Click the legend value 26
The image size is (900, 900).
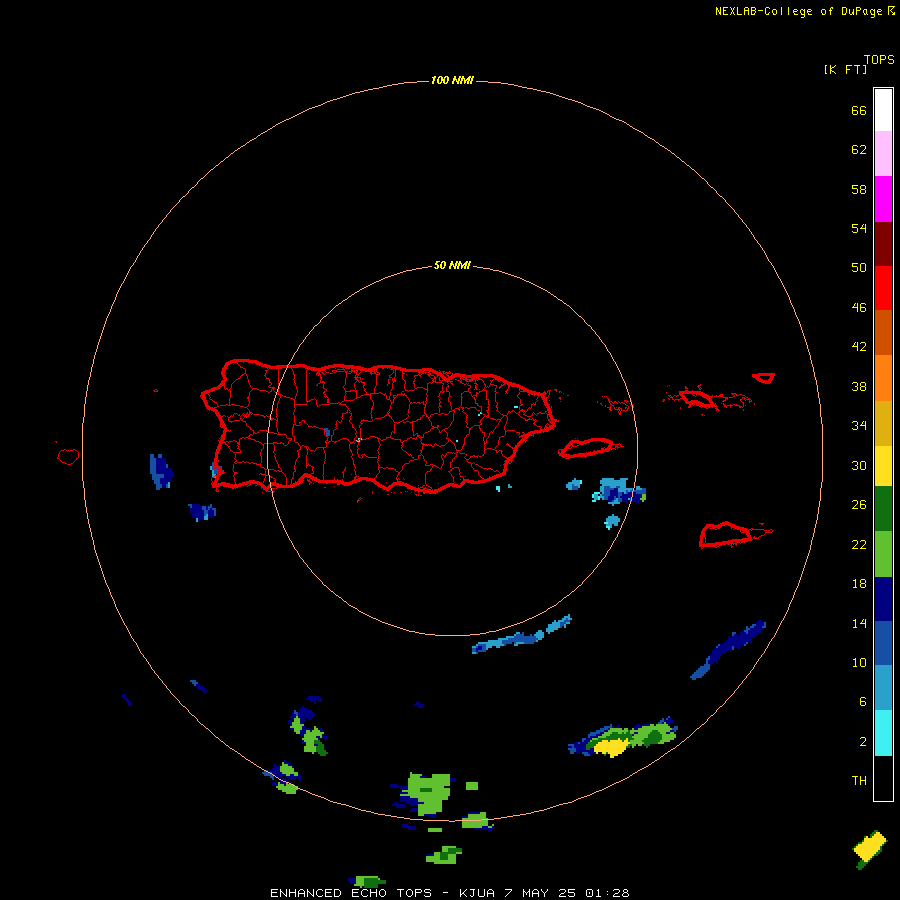859,505
